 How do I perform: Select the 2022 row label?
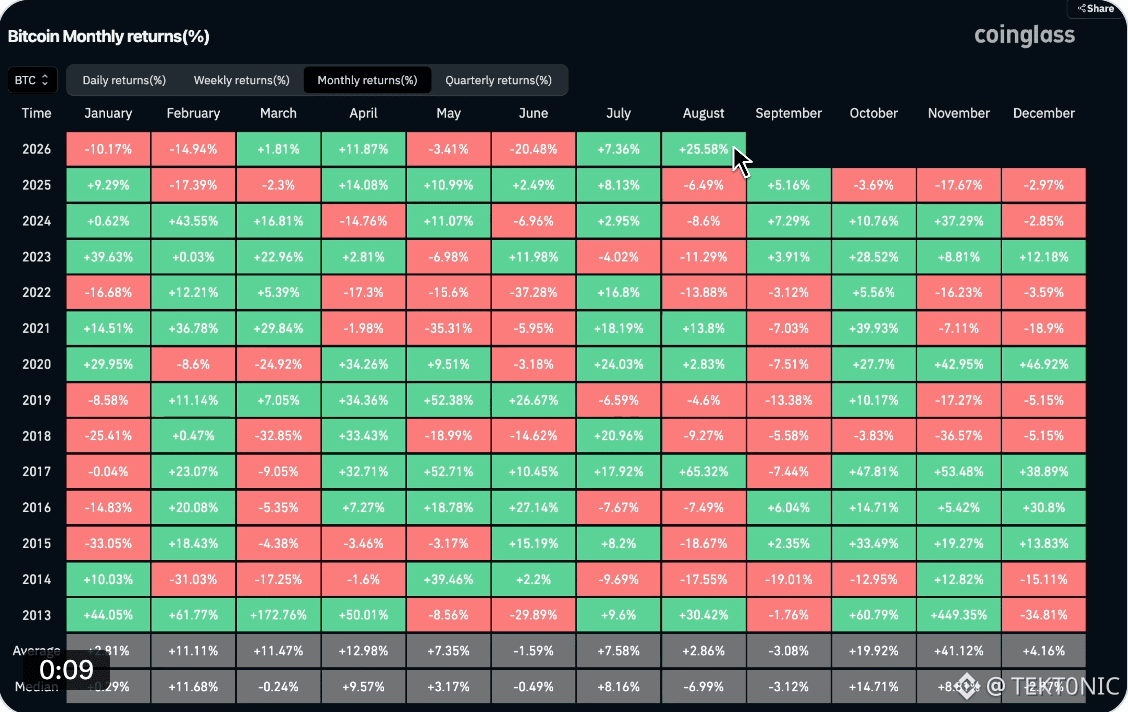36,292
